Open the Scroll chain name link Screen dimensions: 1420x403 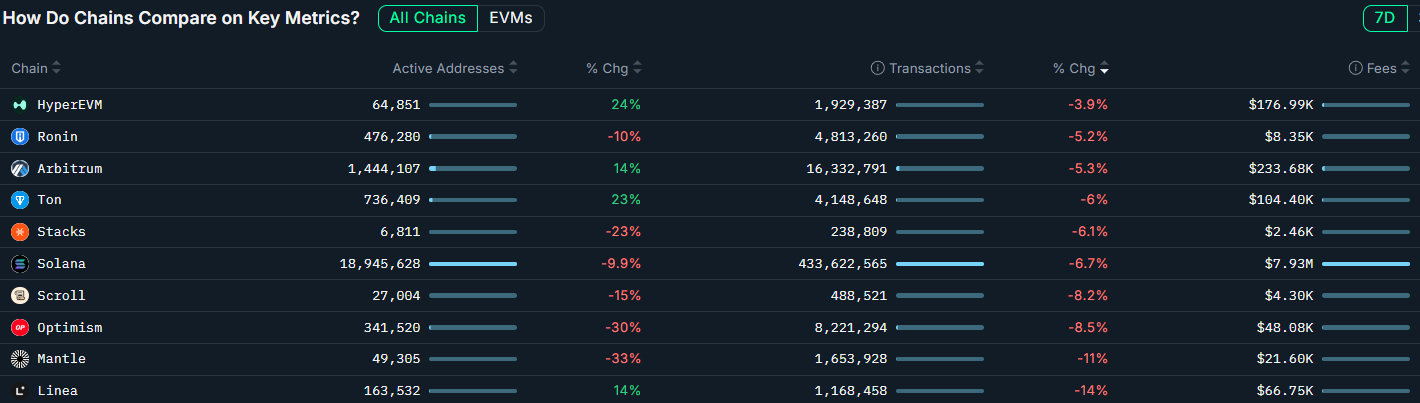61,296
